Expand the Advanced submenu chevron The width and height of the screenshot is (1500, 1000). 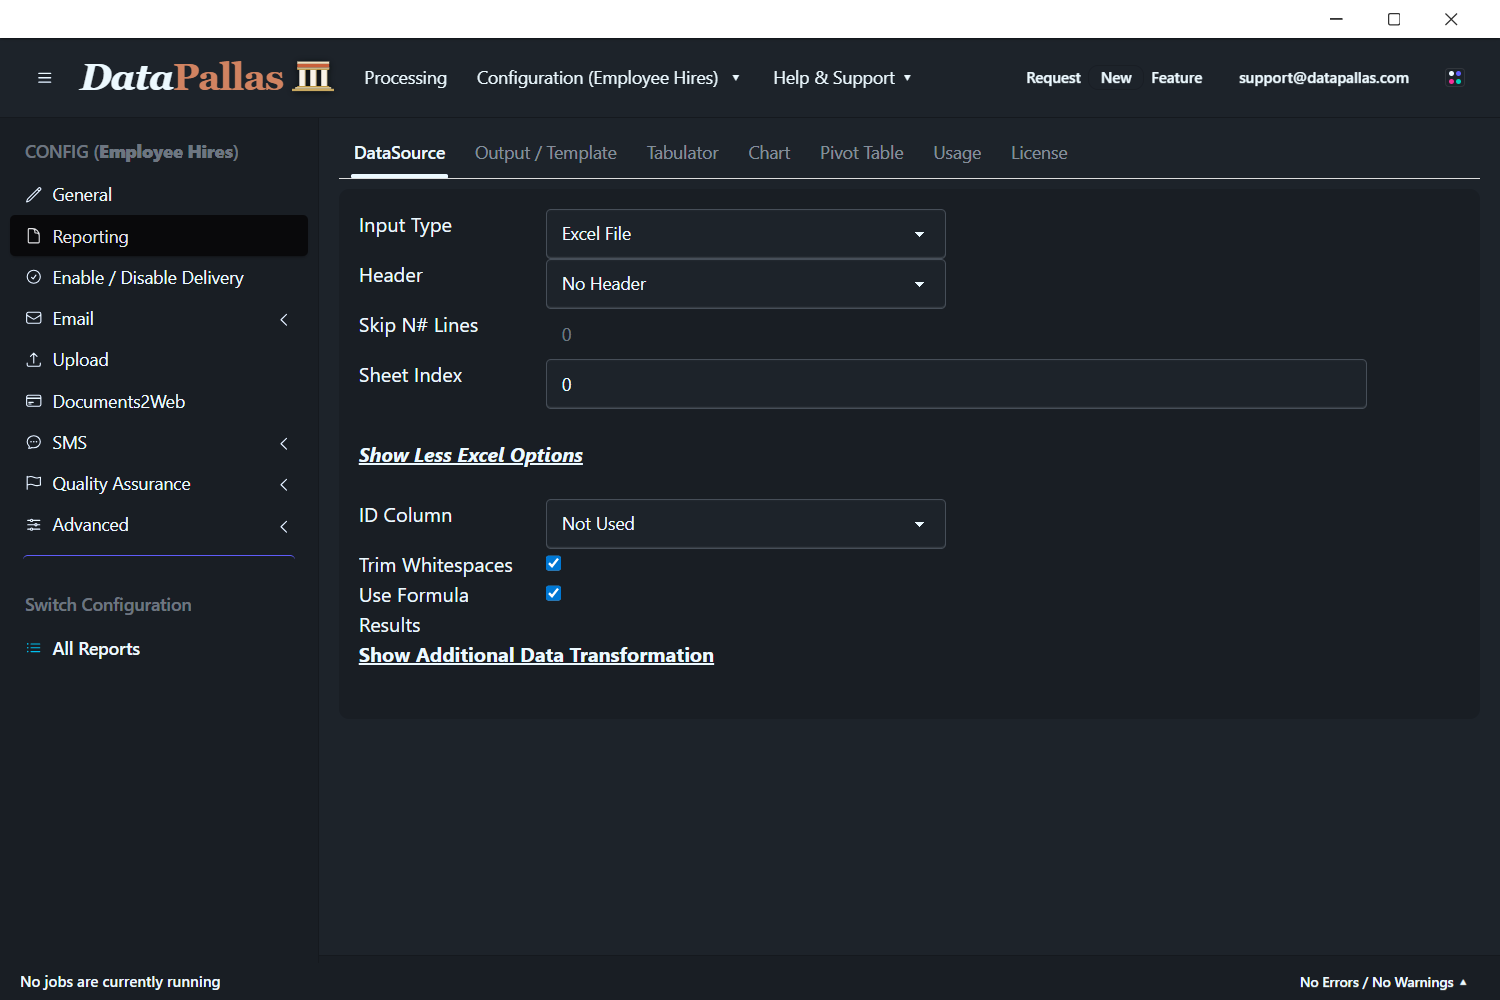(284, 526)
